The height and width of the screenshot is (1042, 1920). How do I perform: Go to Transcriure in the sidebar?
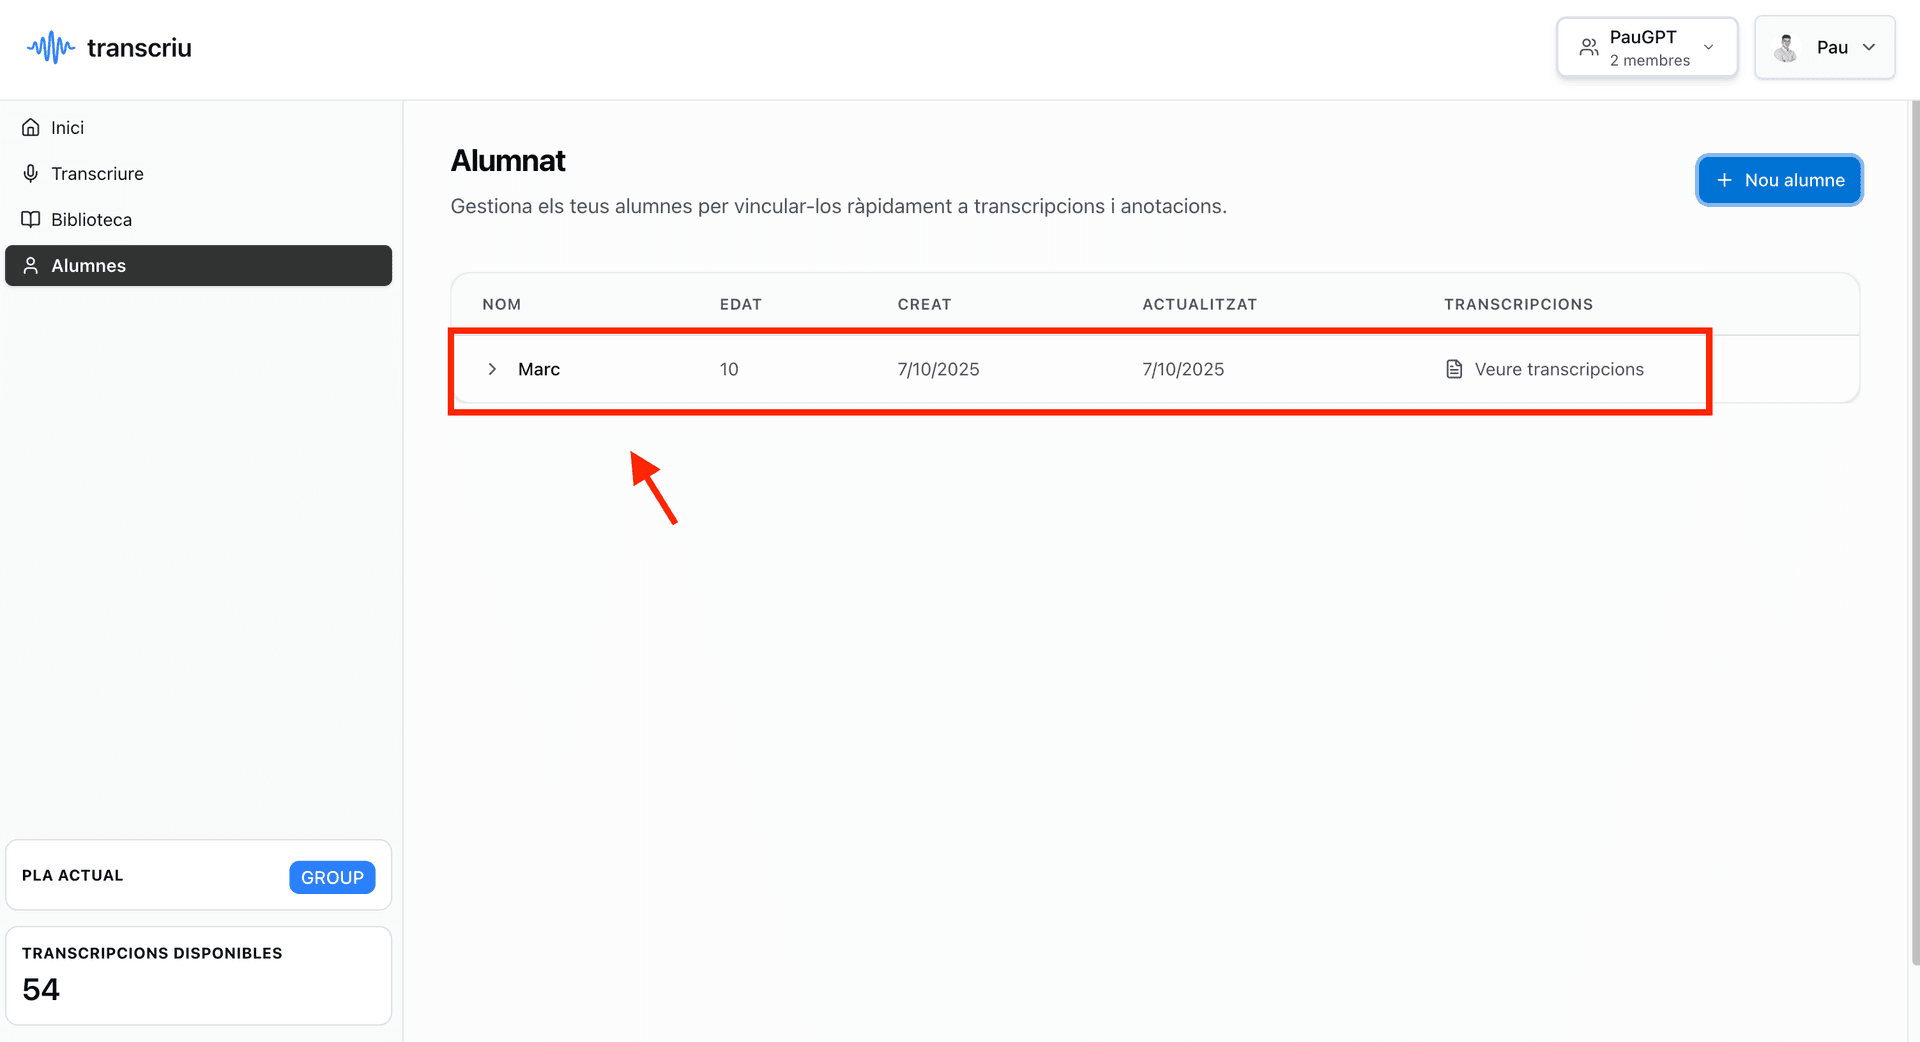click(97, 174)
